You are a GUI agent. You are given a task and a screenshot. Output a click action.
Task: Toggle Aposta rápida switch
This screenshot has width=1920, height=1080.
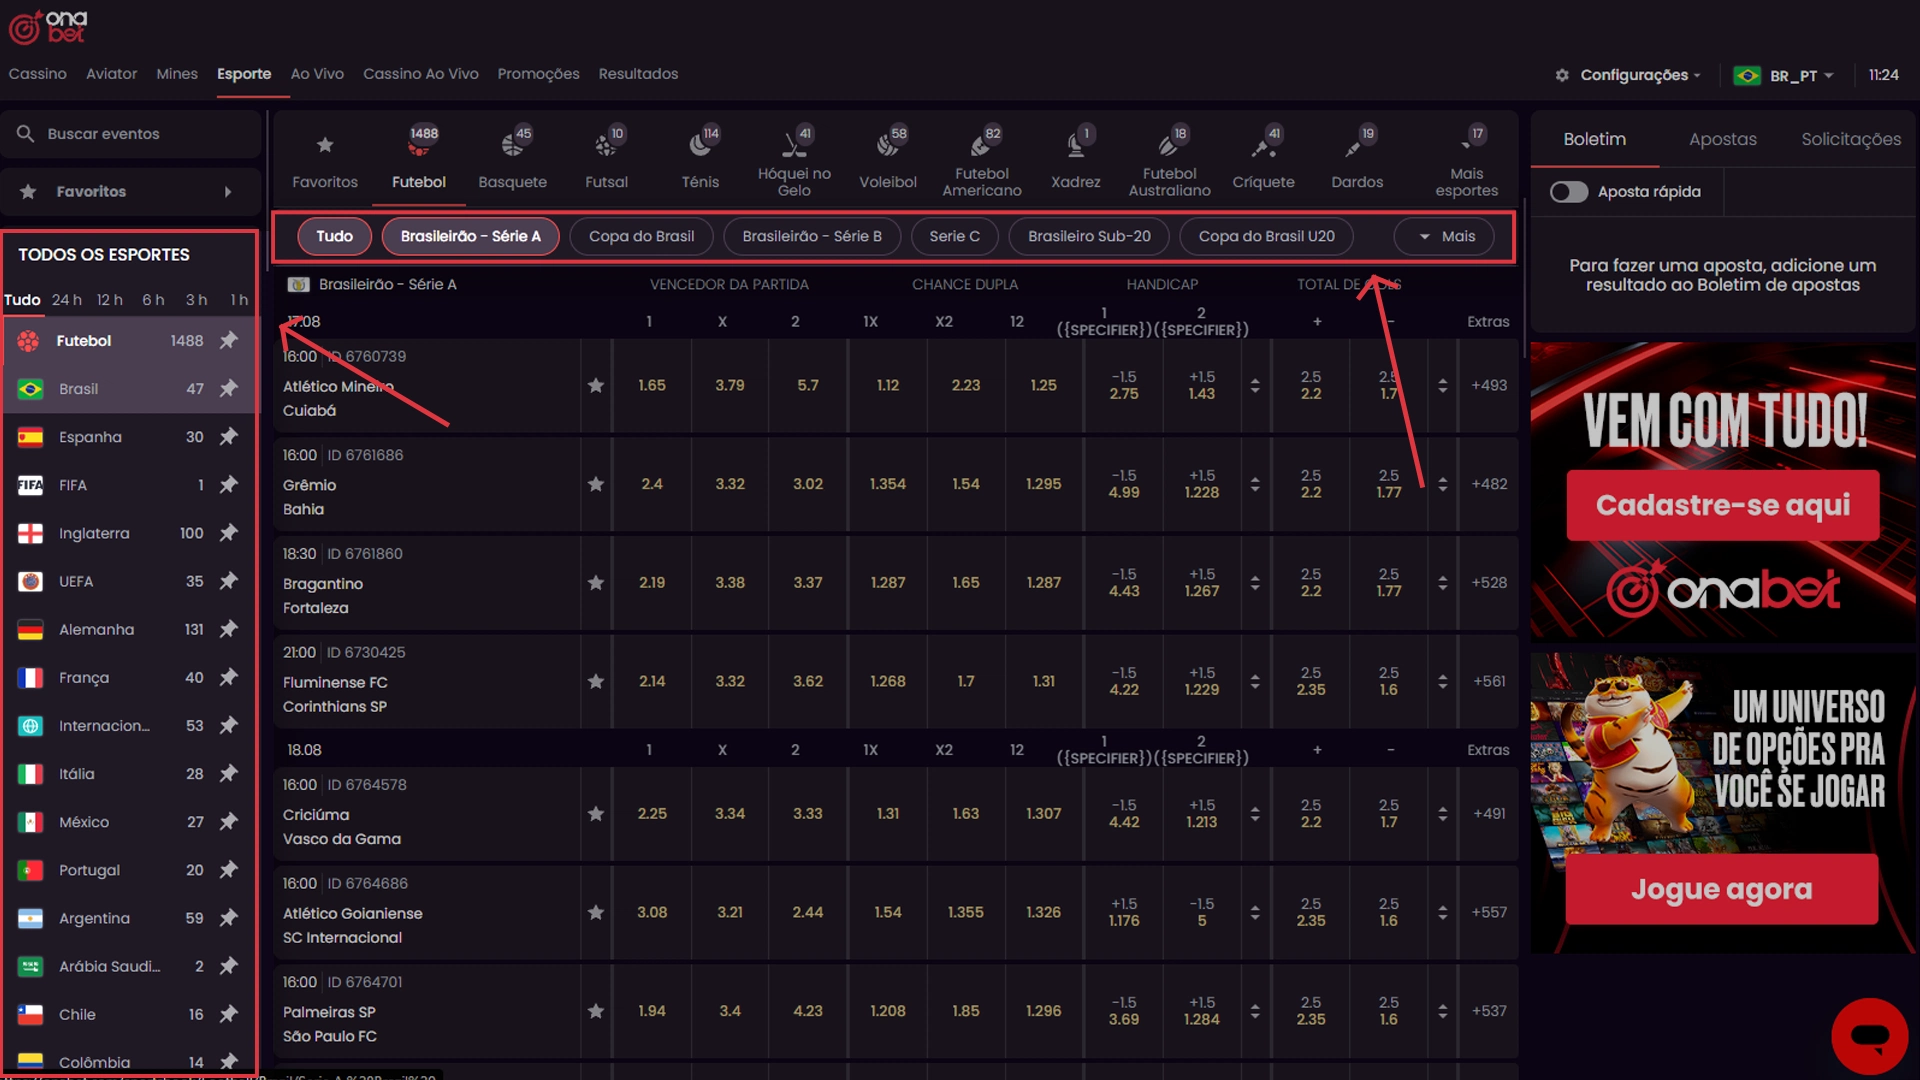point(1568,191)
